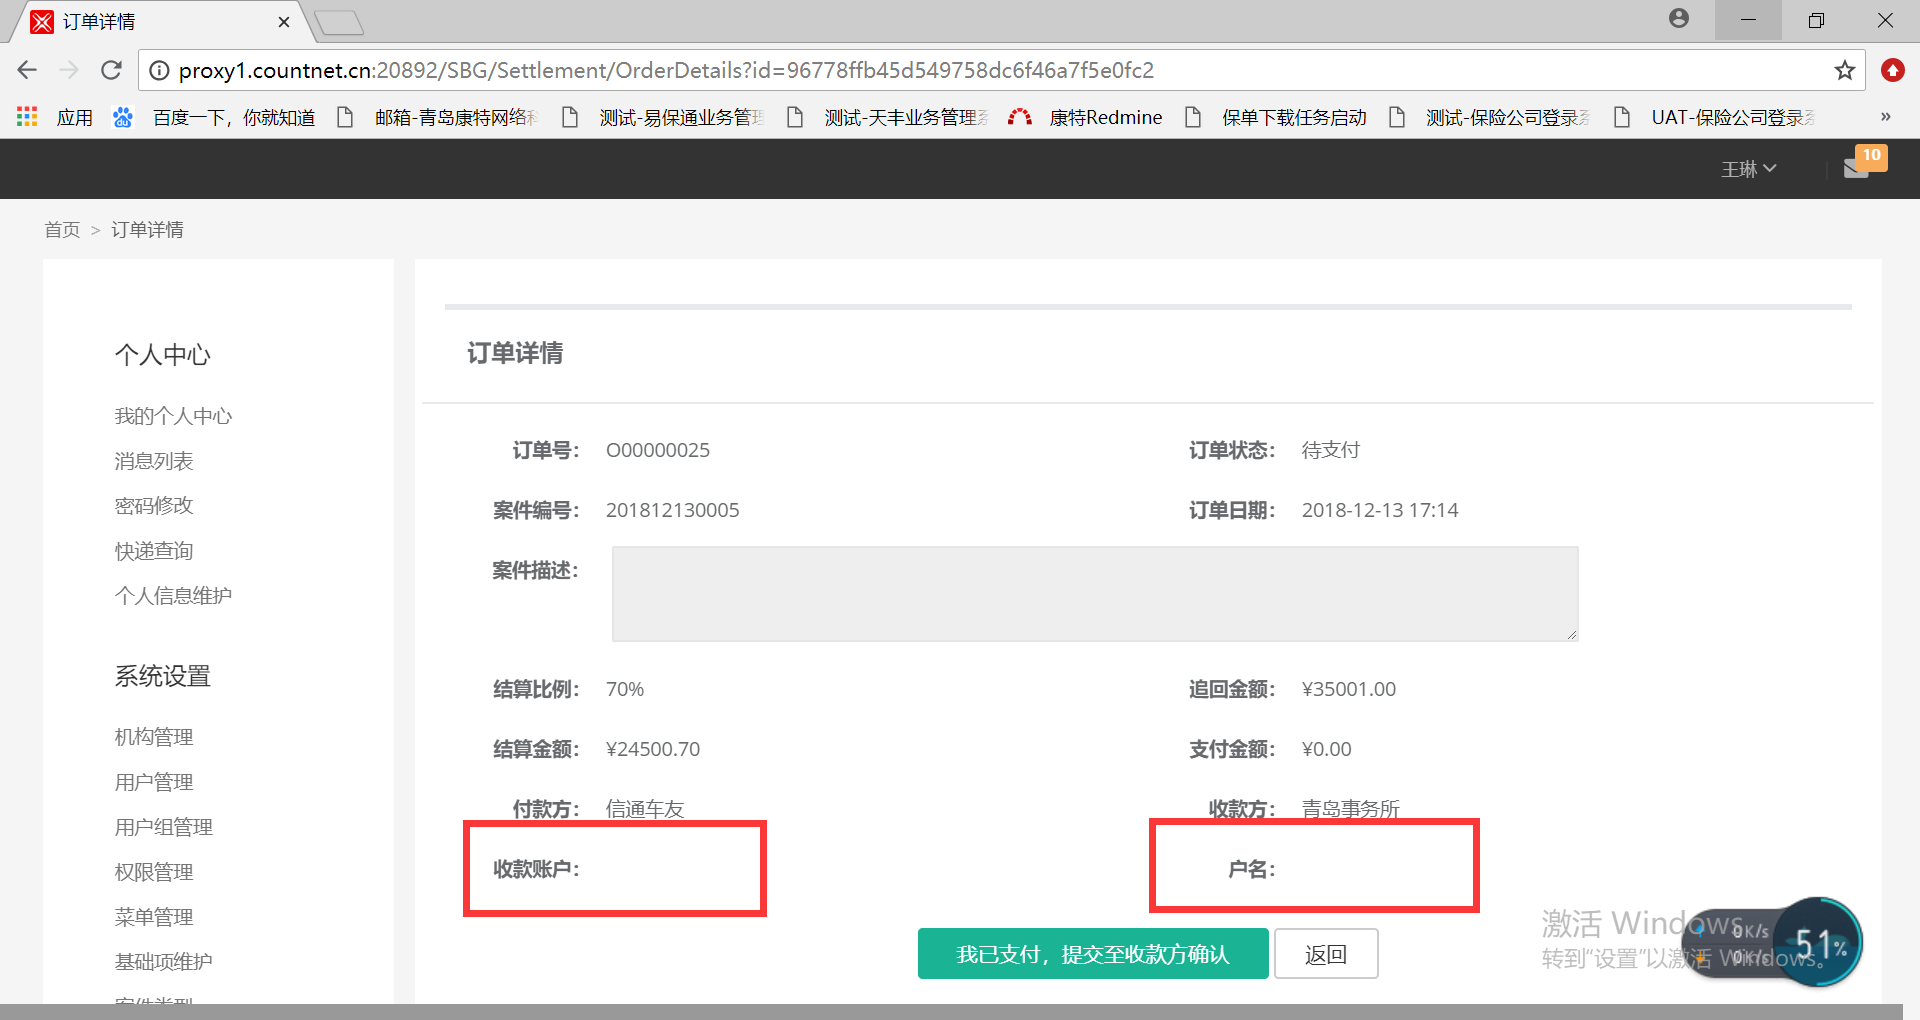This screenshot has width=1920, height=1020.
Task: Click the 案件描述 text area
Action: 1095,594
